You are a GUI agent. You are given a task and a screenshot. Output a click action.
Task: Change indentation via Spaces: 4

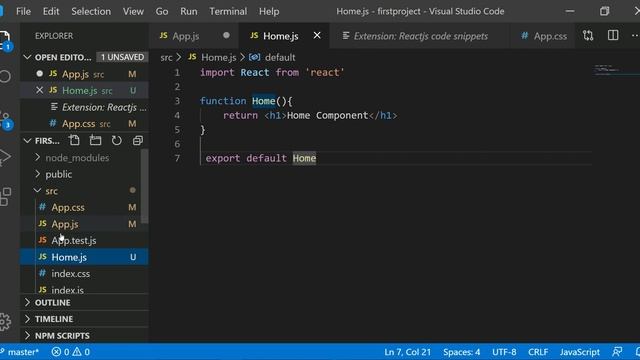(x=462, y=352)
